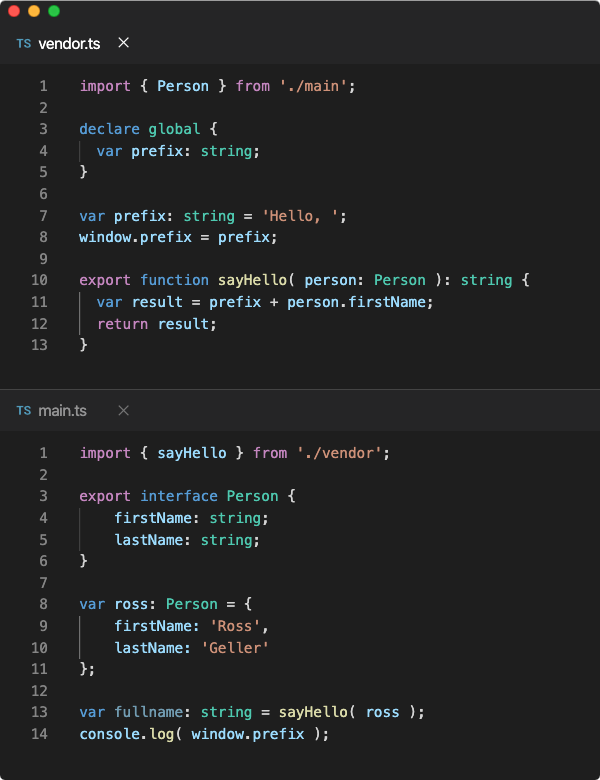600x780 pixels.
Task: Click the red window close button
Action: (13, 11)
